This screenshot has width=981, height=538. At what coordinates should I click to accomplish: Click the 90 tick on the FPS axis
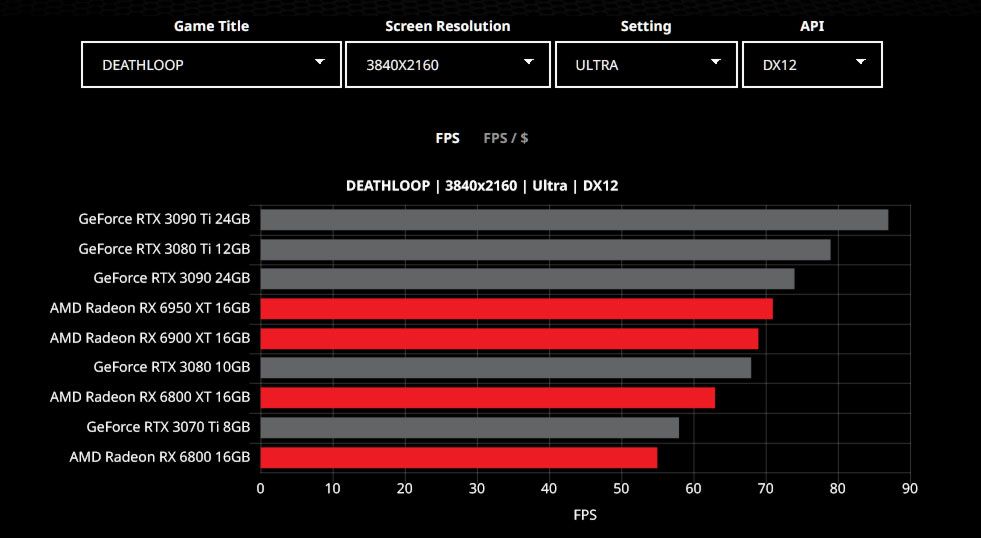click(x=910, y=489)
